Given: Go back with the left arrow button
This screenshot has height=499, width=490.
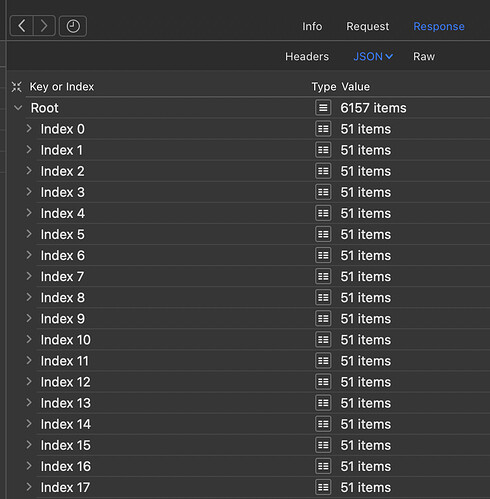Looking at the screenshot, I should pyautogui.click(x=22, y=26).
